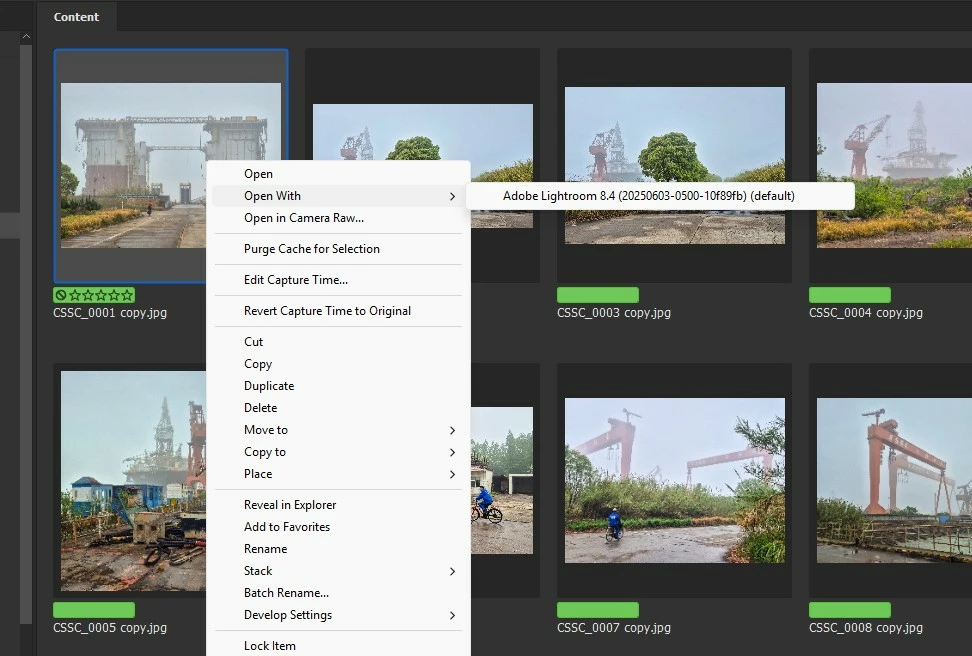Click the file name CSSC_0007 copy.jpg
Screen dimensions: 972x656
614,628
